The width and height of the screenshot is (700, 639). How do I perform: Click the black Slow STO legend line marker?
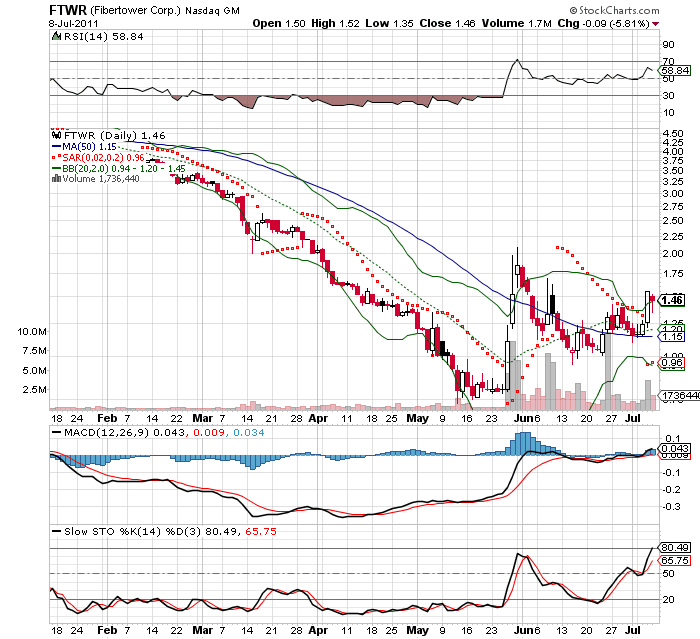click(56, 531)
